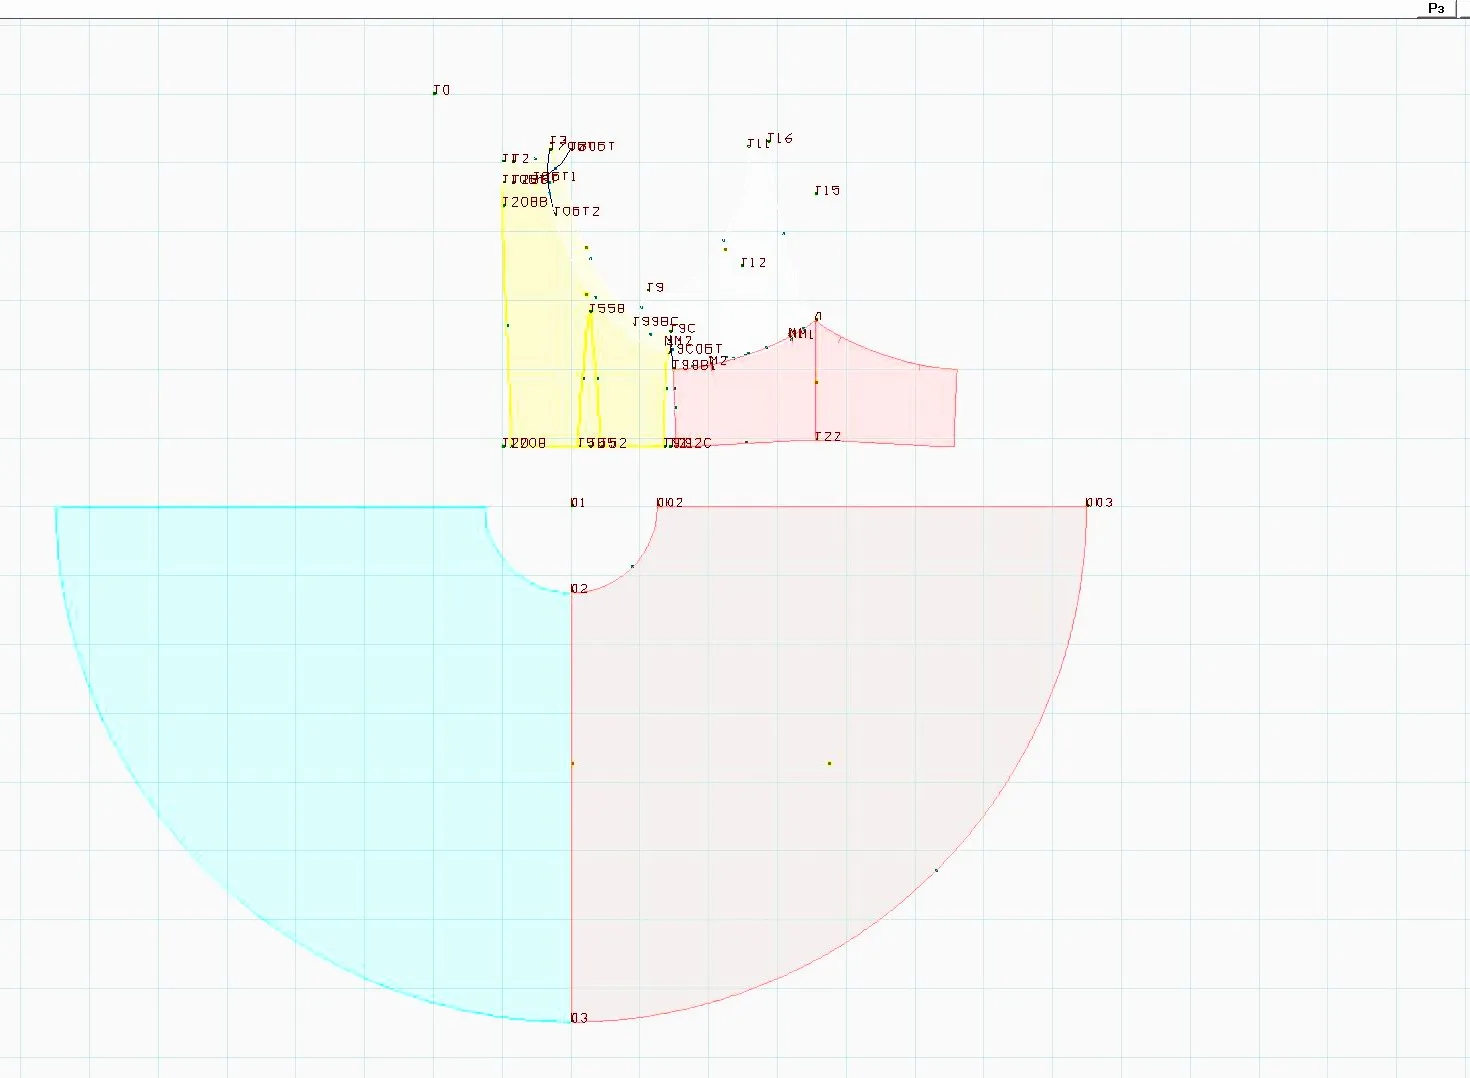Click waist point 02 on skirt center

(579, 588)
